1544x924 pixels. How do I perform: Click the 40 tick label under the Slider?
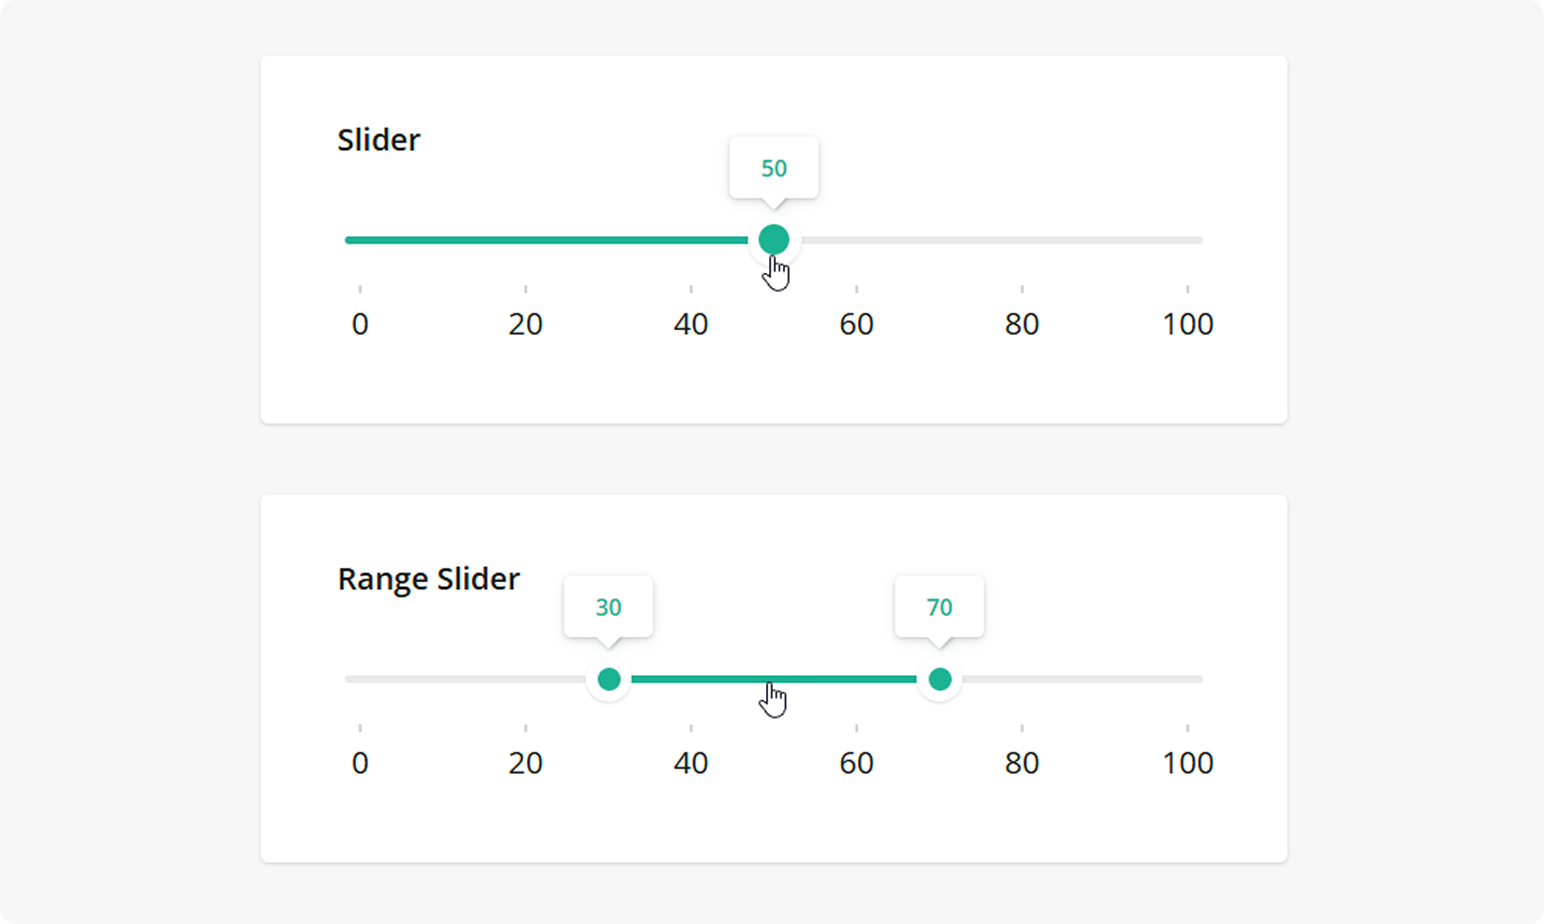(x=691, y=323)
